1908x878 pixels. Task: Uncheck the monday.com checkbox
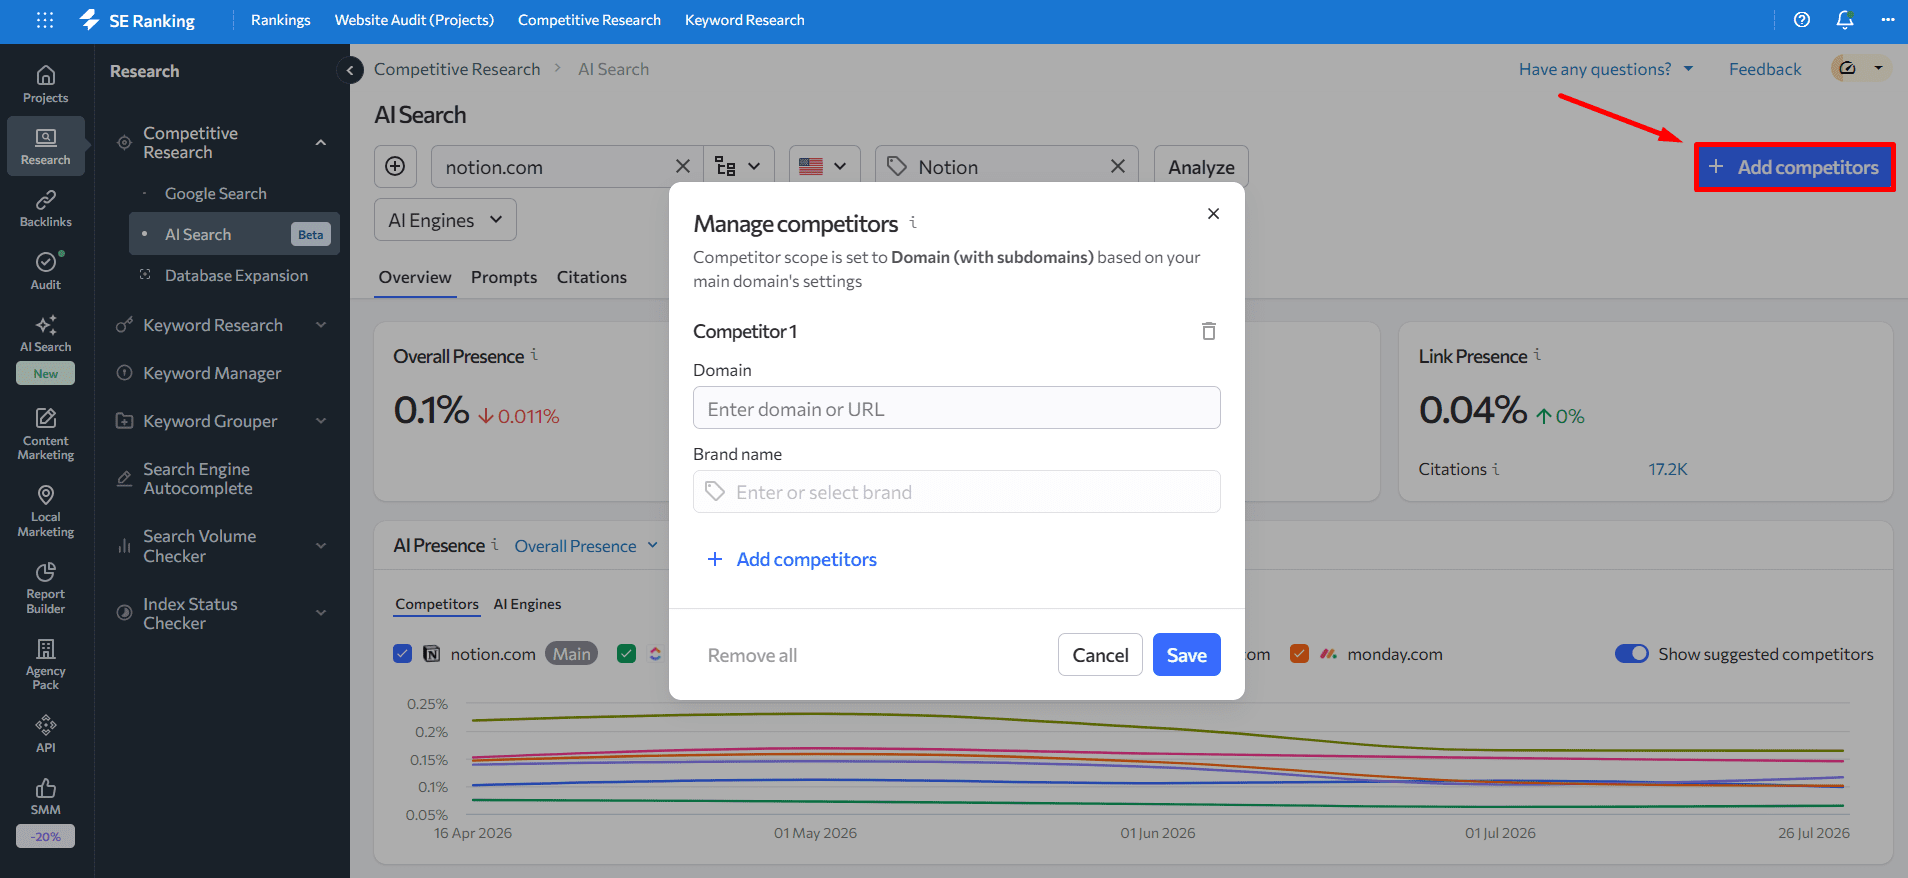pyautogui.click(x=1300, y=654)
